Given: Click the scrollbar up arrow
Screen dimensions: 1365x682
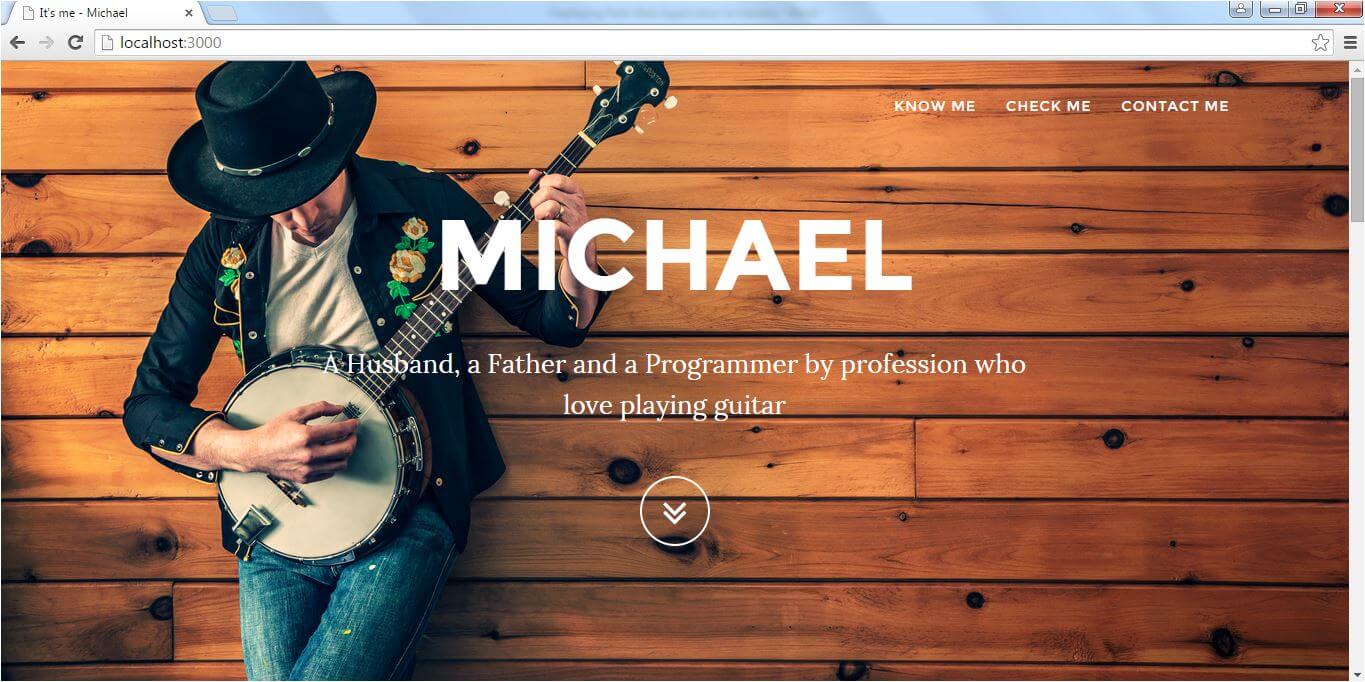Looking at the screenshot, I should coord(1357,69).
